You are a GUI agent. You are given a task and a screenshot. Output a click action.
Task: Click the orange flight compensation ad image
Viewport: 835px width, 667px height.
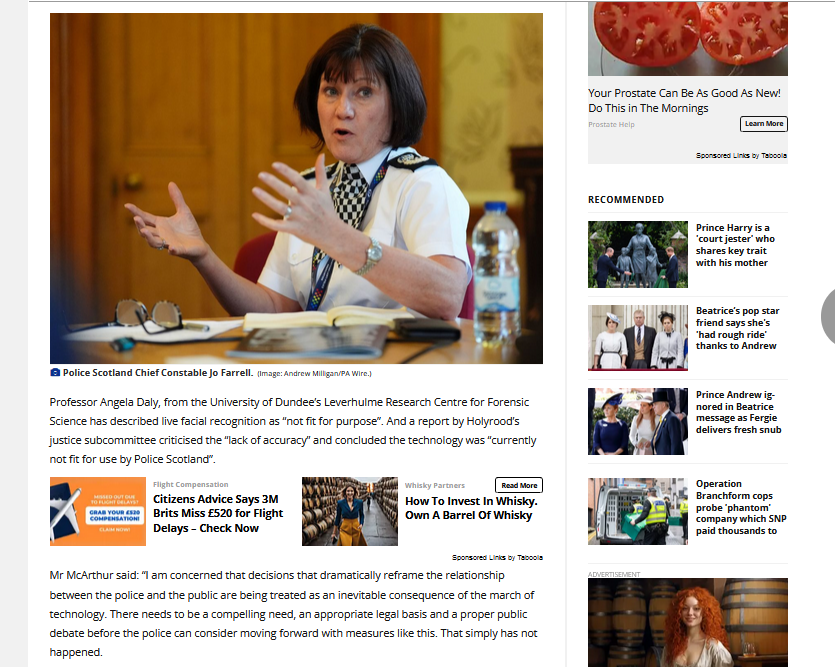[98, 511]
